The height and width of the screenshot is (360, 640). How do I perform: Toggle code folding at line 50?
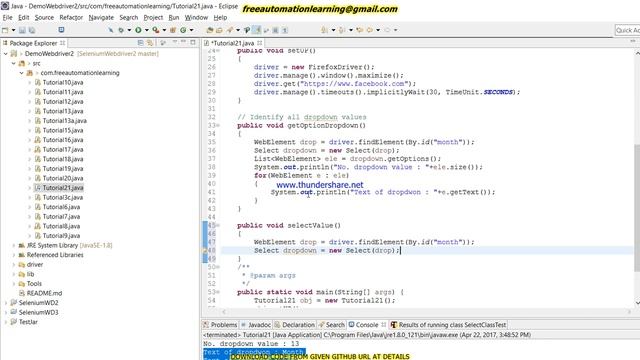218,267
